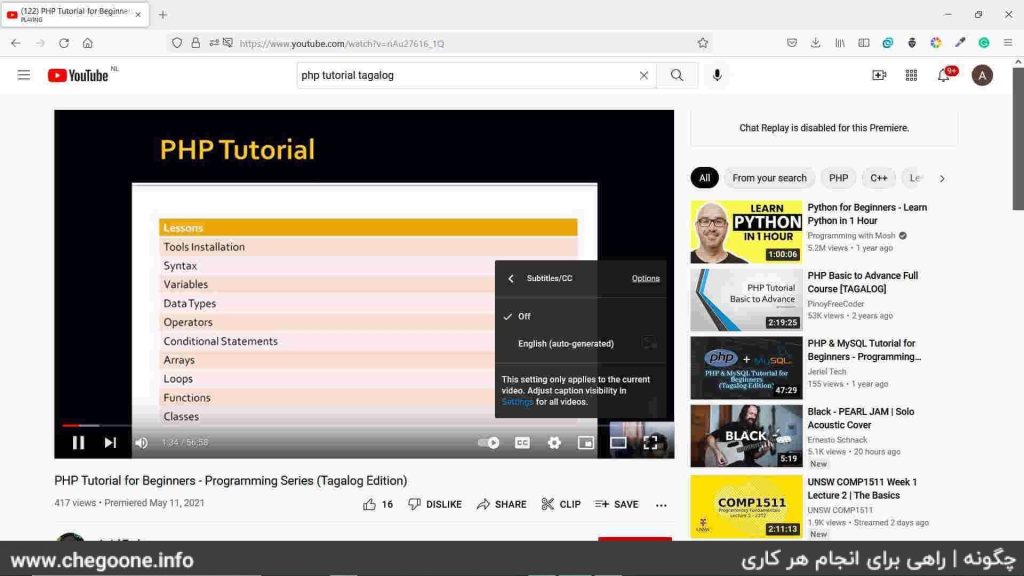1024x576 pixels.
Task: Go back from the Subtitles/CC menu
Action: tap(511, 278)
